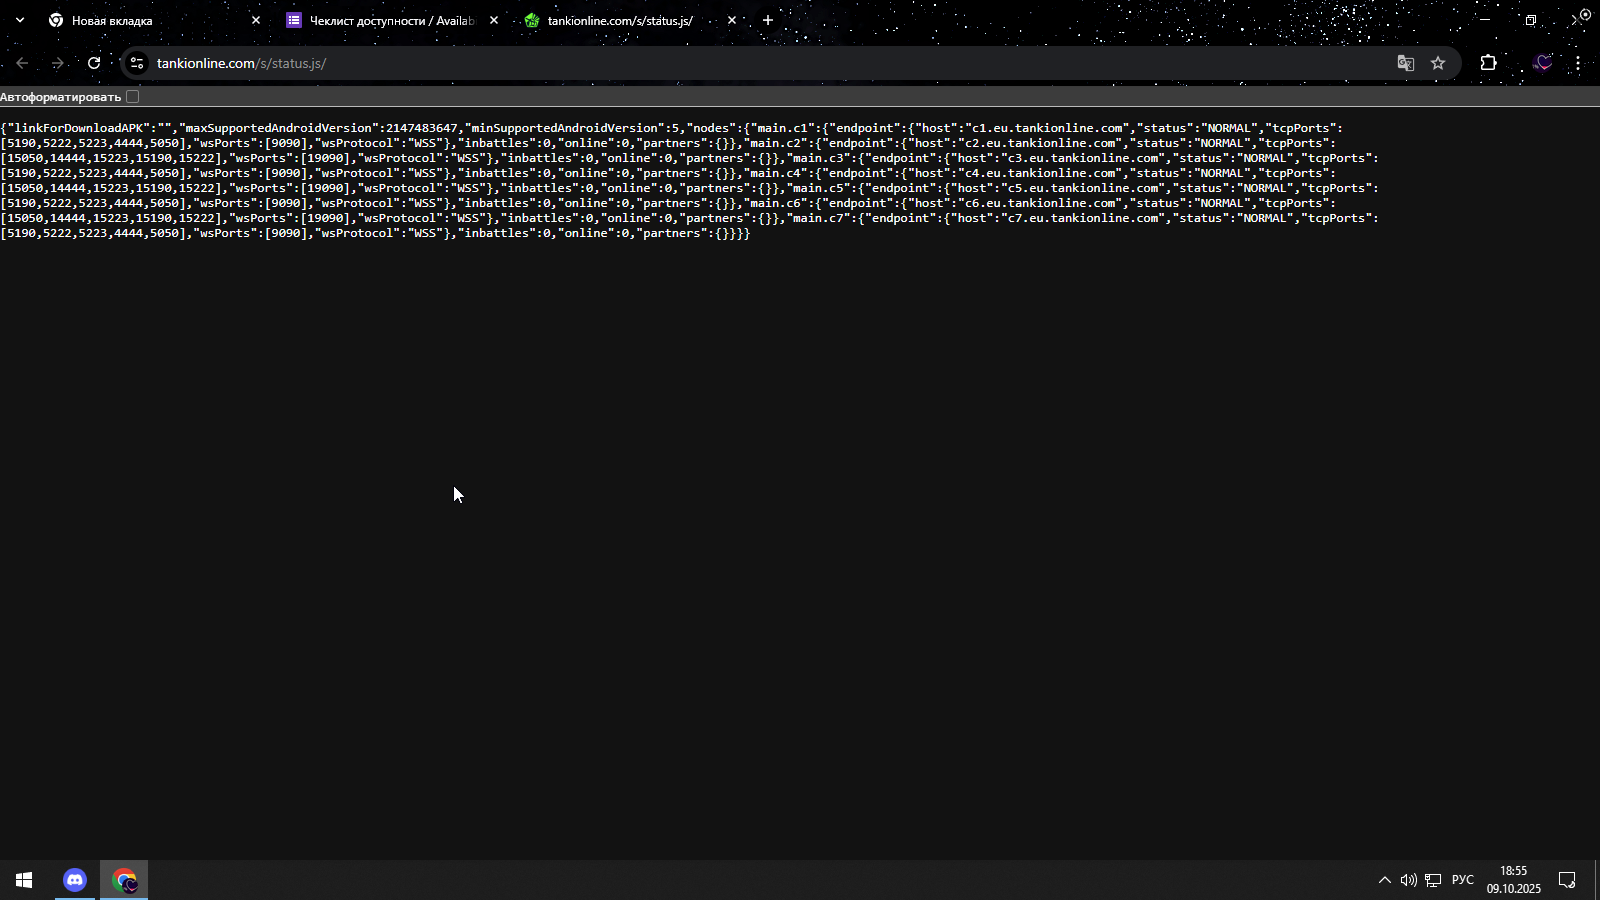1600x900 pixels.
Task: Click the host c5.eu.tankionline.com
Action: 1083,188
